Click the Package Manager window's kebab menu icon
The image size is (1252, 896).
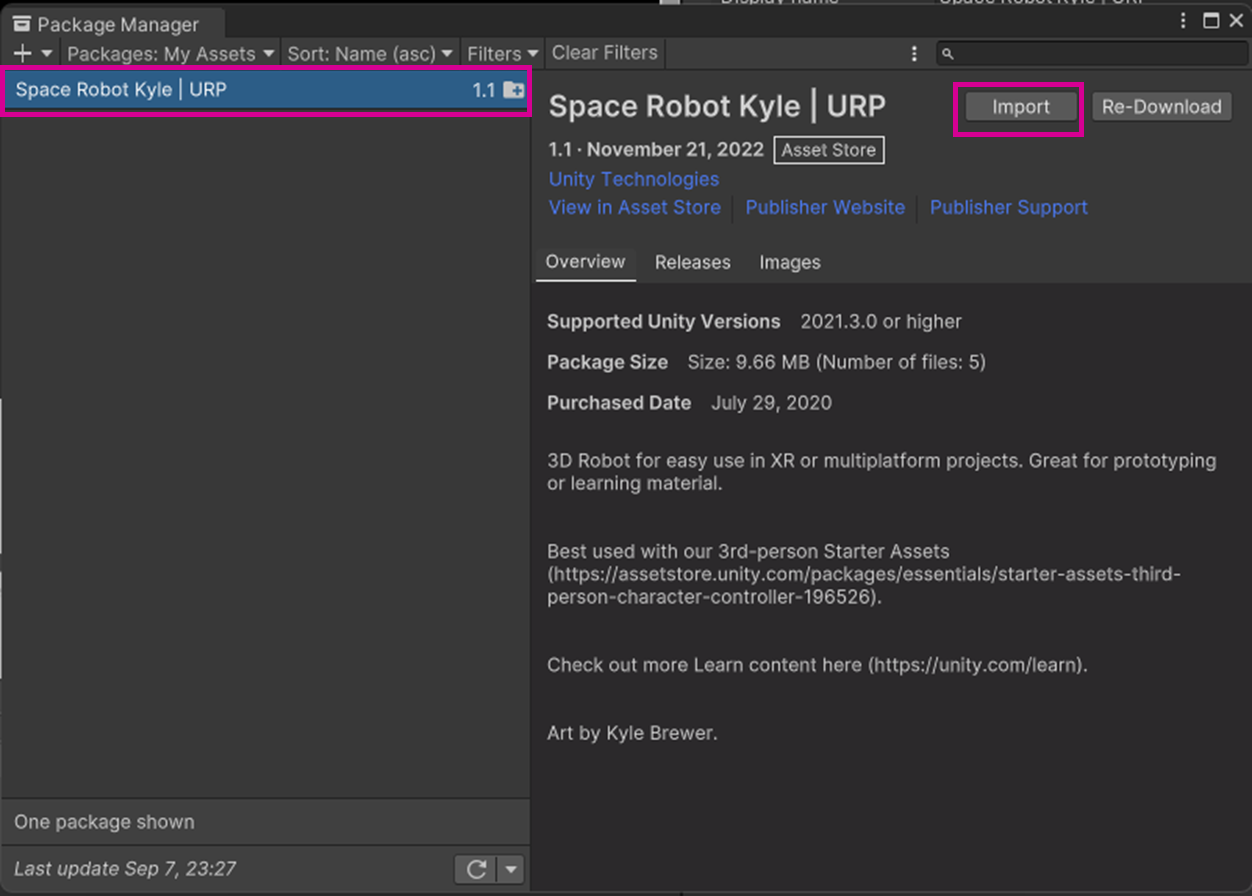[x=1184, y=21]
